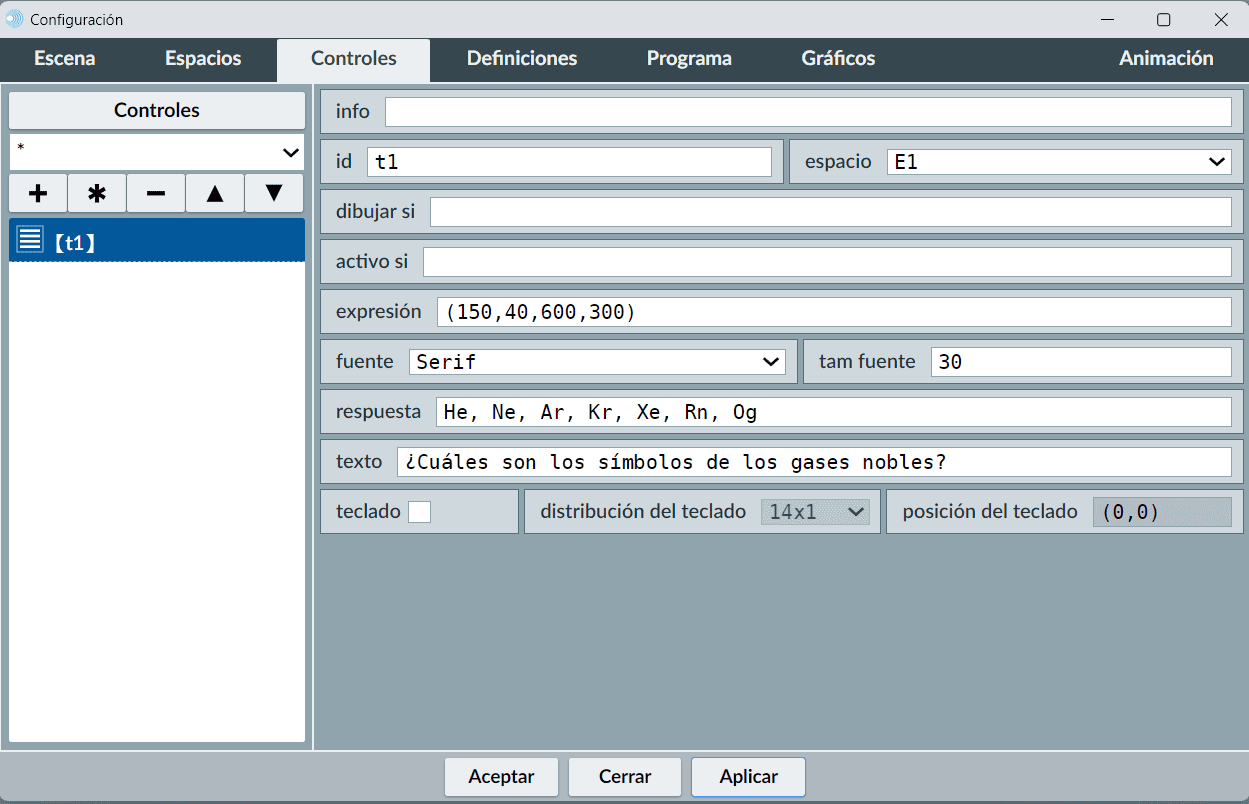1249x804 pixels.
Task: Expand the fuente dropdown showing Serif
Action: click(x=597, y=362)
